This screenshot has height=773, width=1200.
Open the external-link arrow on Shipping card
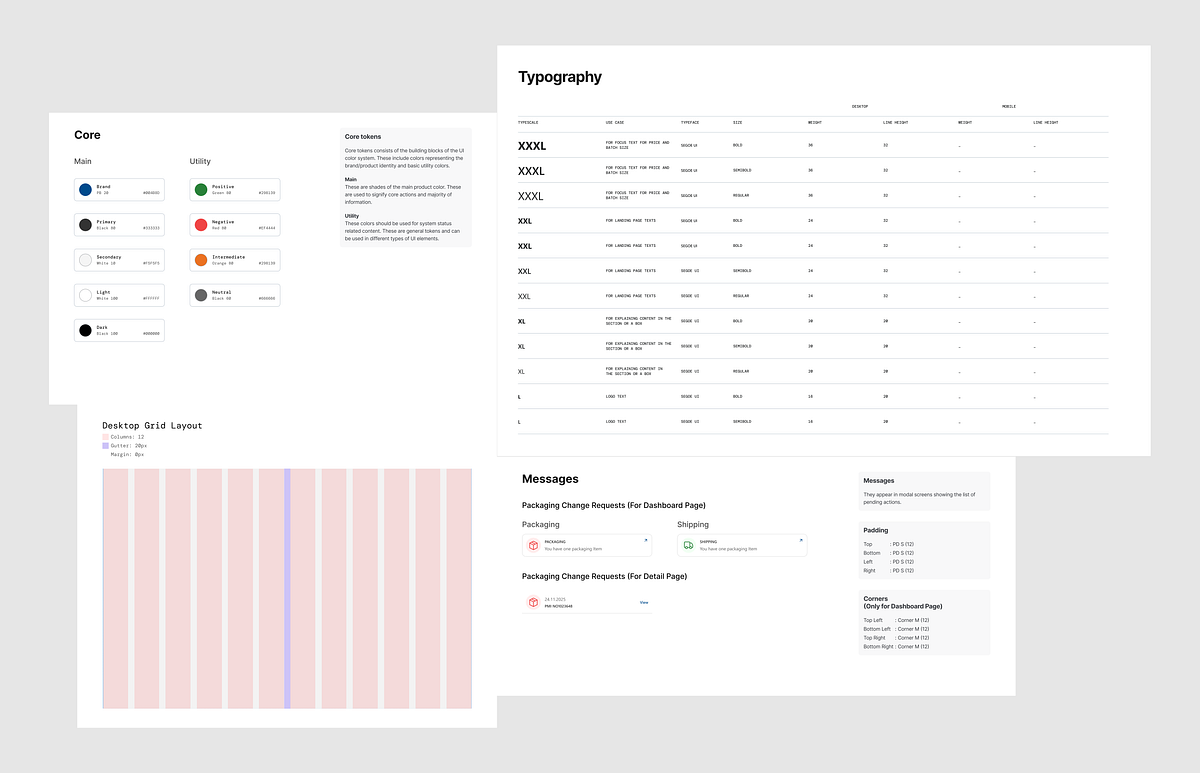click(x=801, y=540)
